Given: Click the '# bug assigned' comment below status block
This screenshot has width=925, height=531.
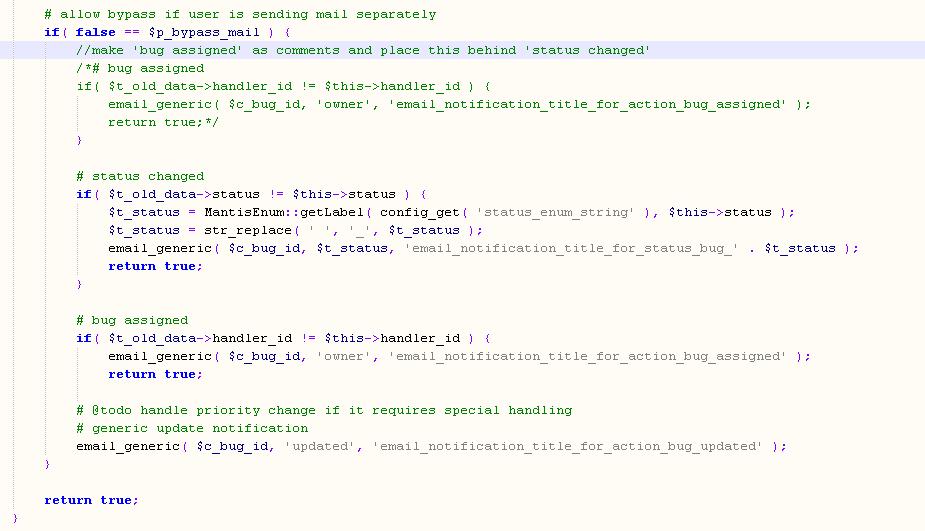Looking at the screenshot, I should point(132,320).
